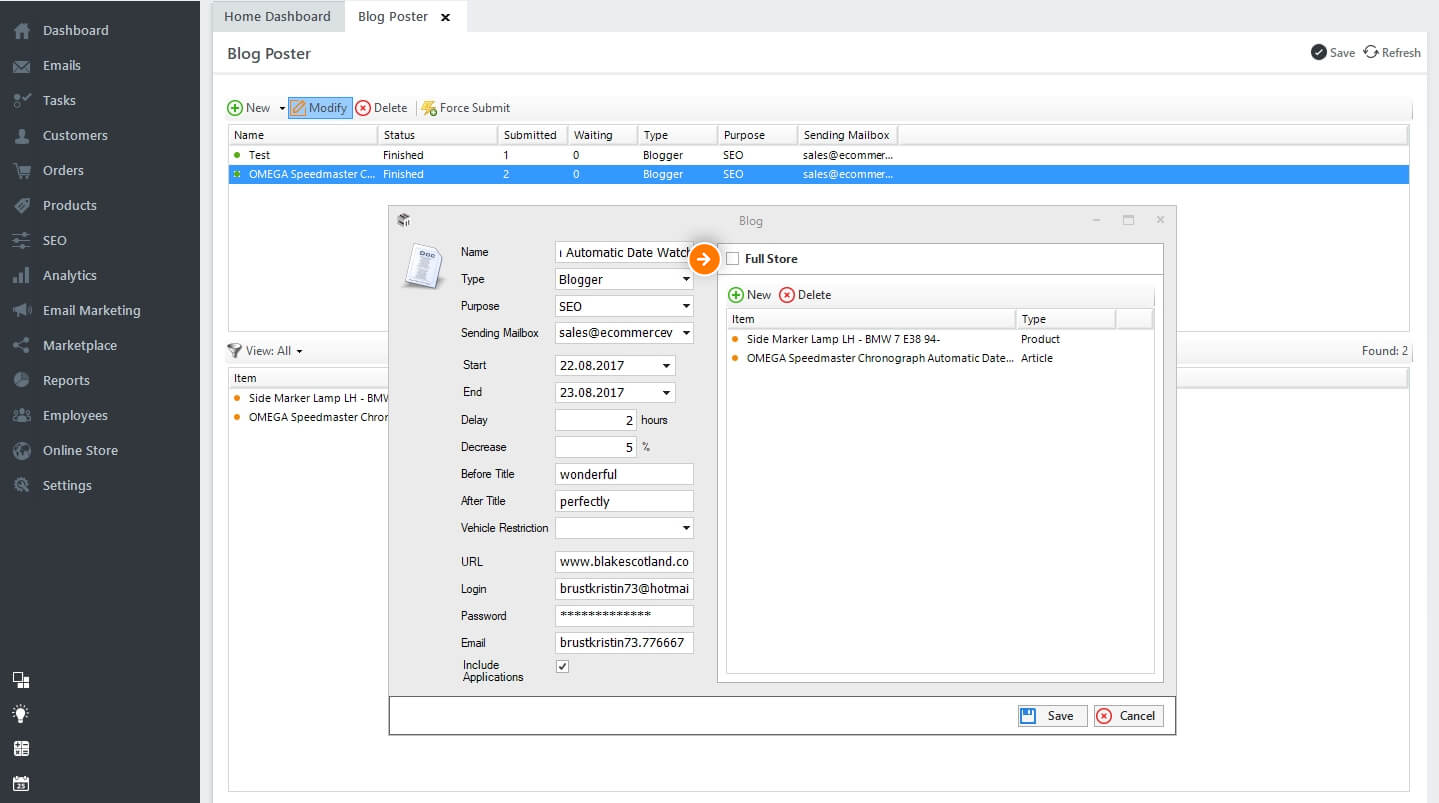Viewport: 1439px width, 803px height.
Task: Sort by the Sending Mailbox column header
Action: click(x=847, y=135)
